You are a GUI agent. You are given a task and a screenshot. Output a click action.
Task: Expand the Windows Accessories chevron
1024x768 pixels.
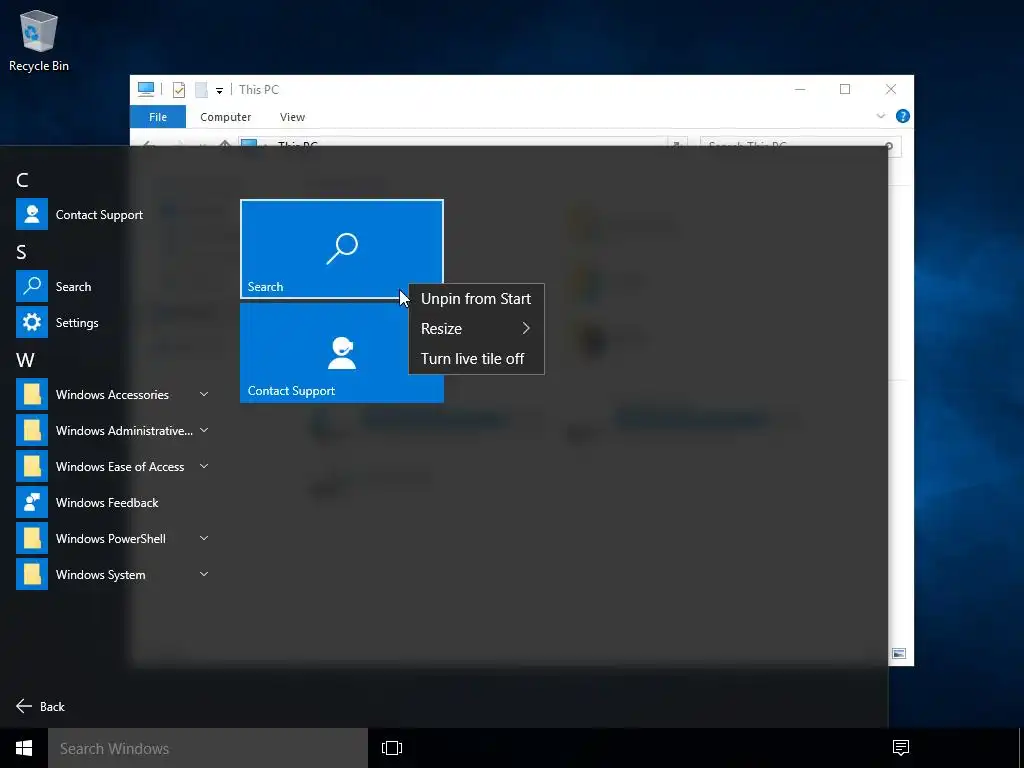click(x=204, y=394)
